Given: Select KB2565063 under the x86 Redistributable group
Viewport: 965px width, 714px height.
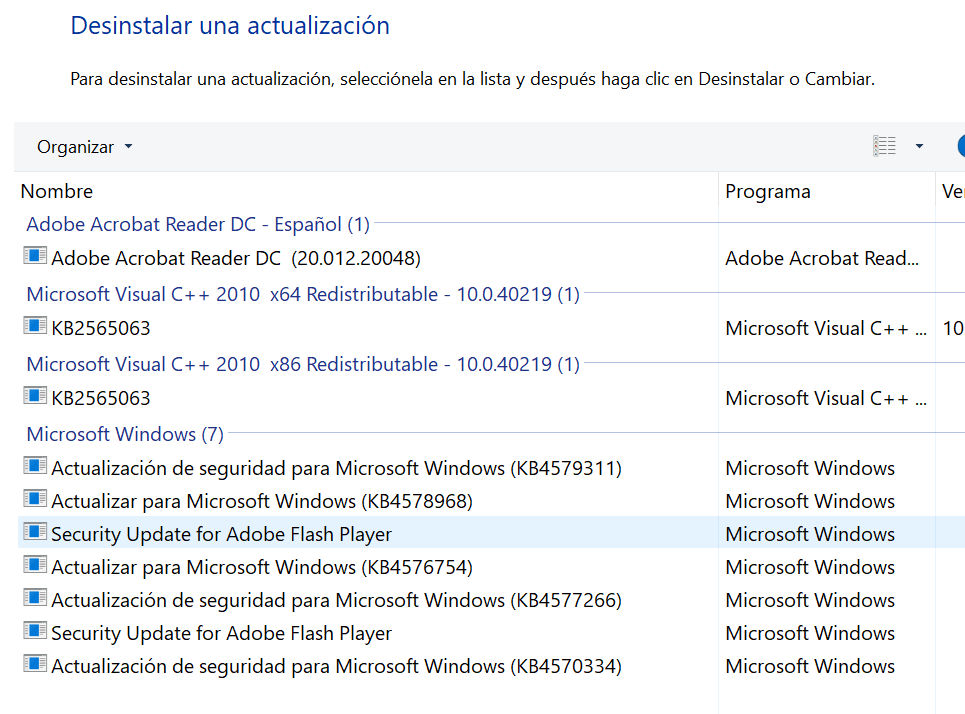Looking at the screenshot, I should (101, 398).
